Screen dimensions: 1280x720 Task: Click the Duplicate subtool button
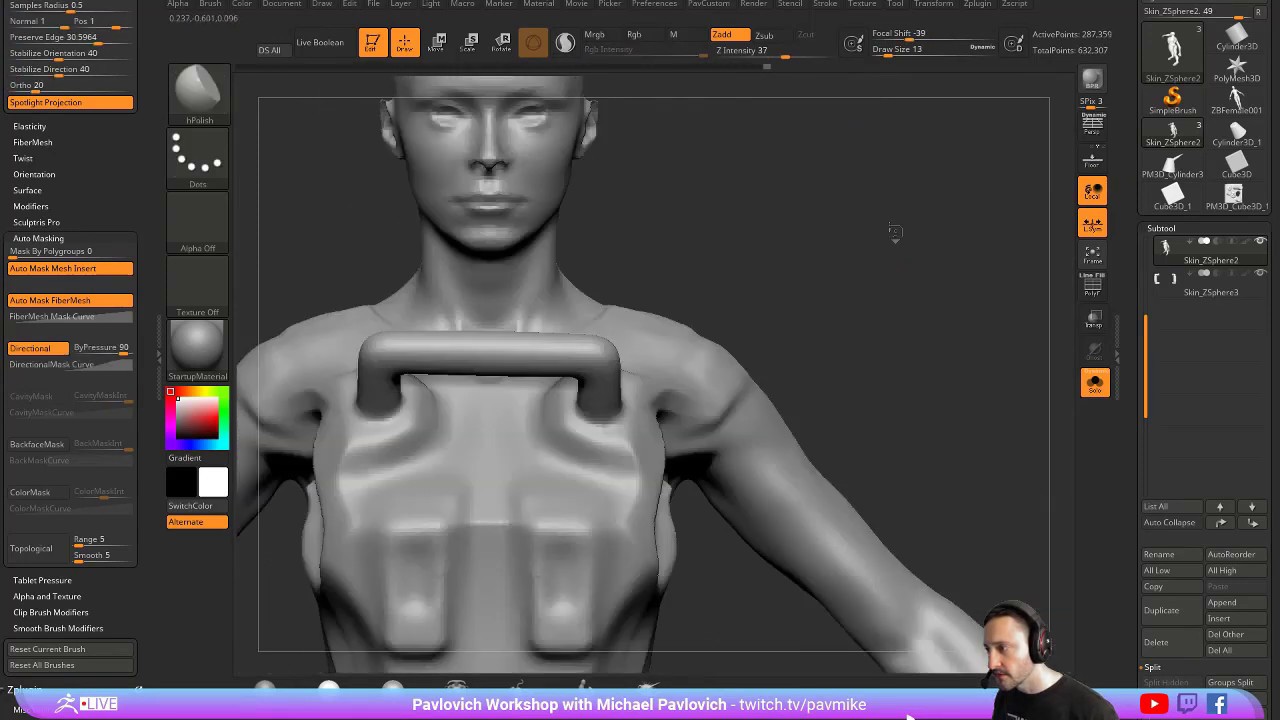pos(1171,610)
